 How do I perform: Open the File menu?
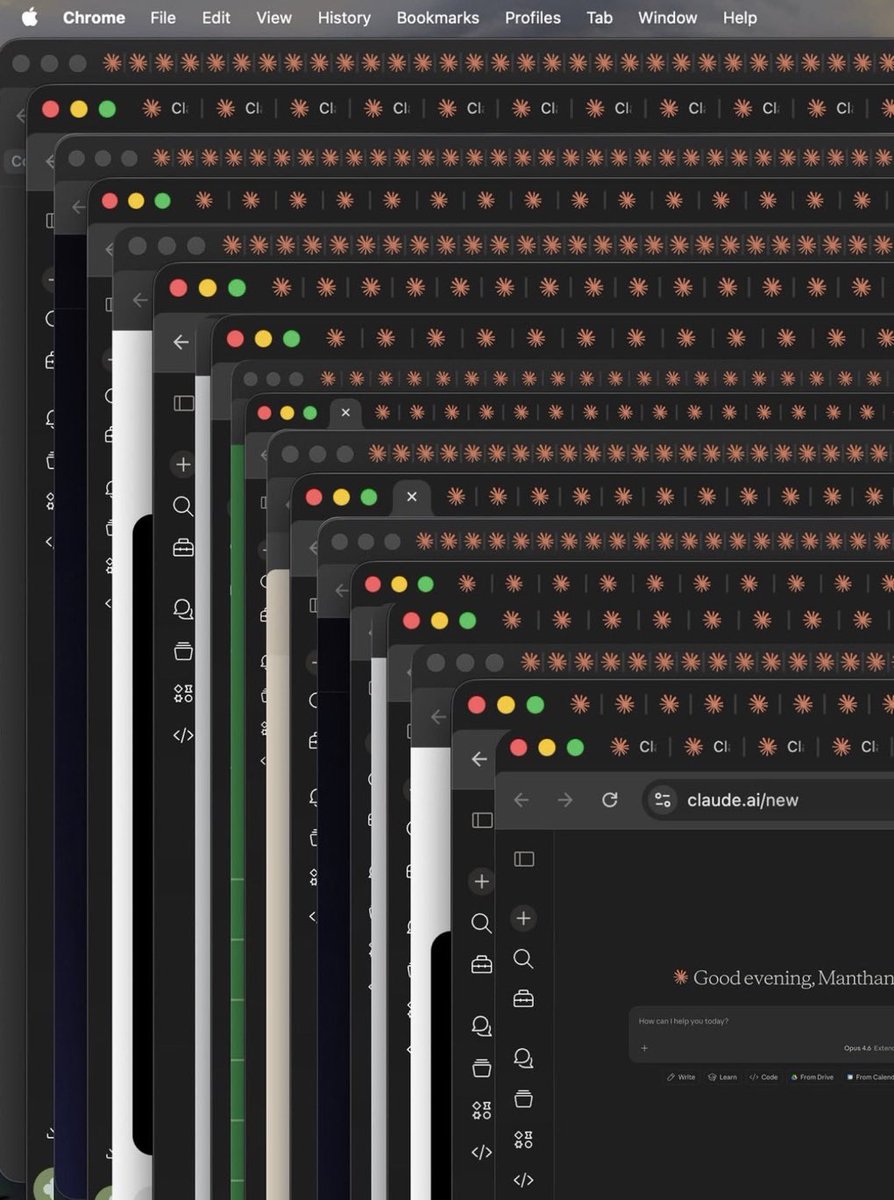tap(163, 17)
